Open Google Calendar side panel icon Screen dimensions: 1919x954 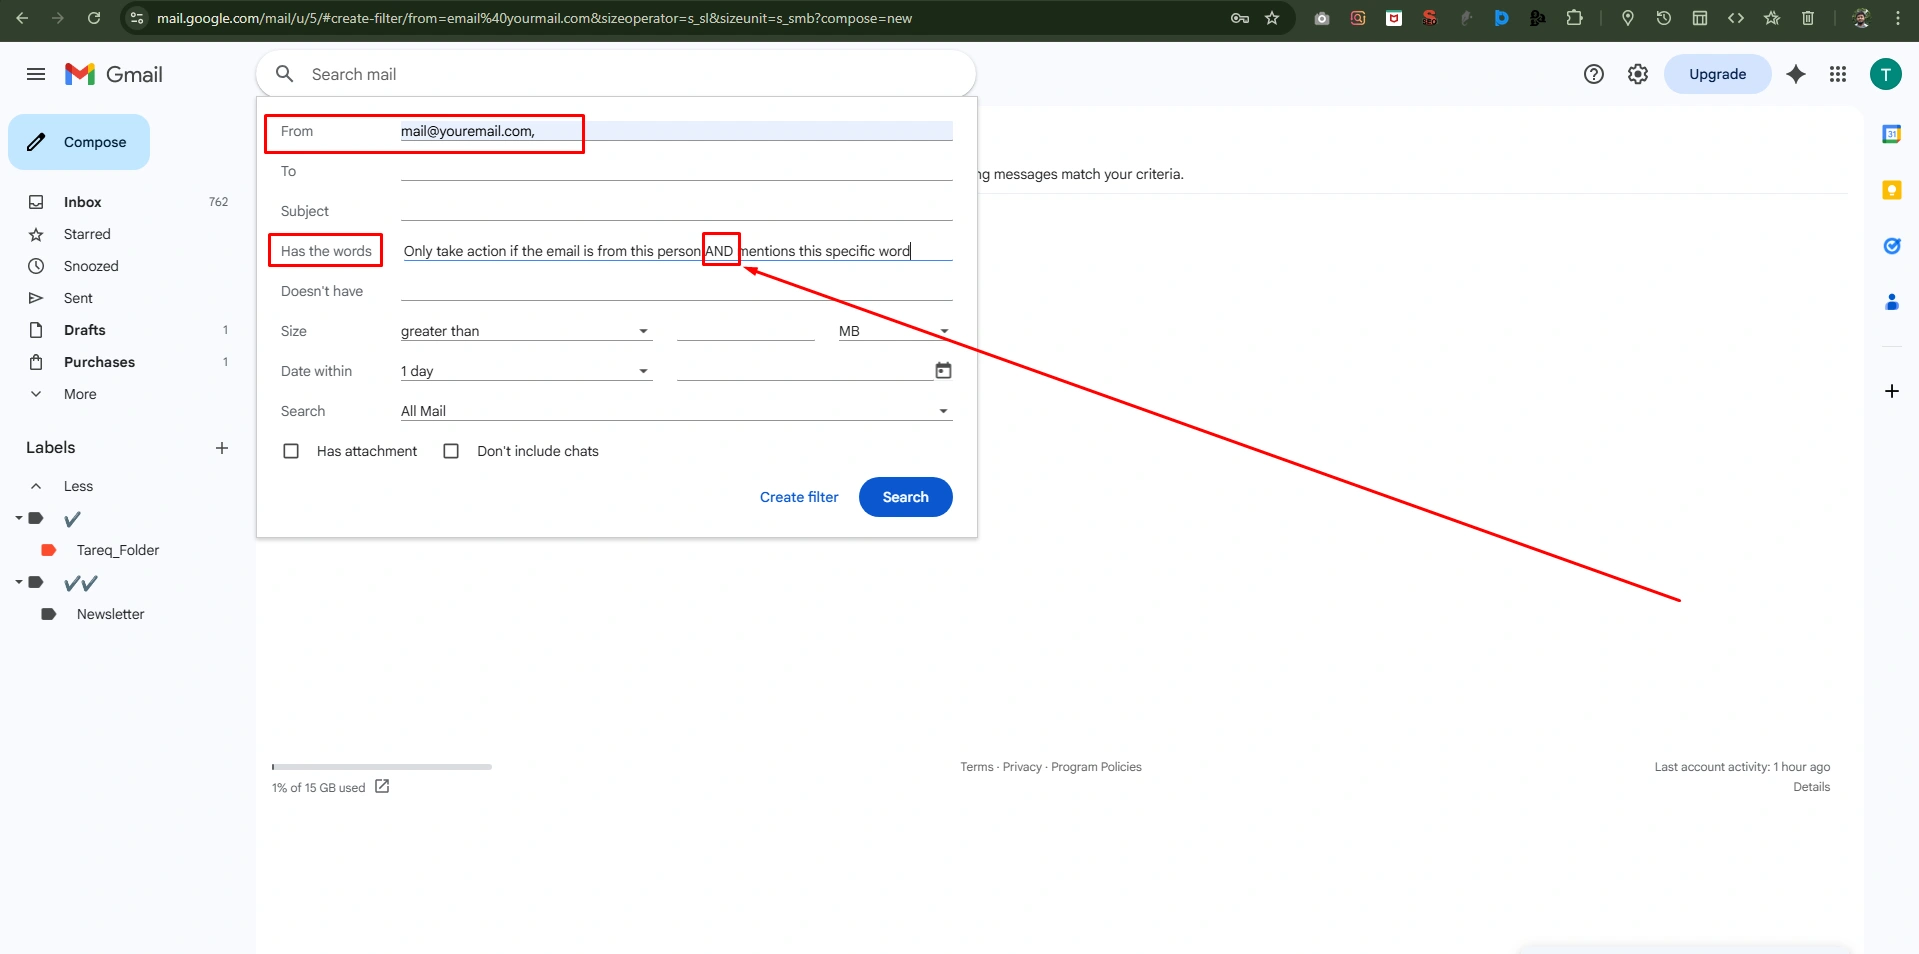(1892, 134)
